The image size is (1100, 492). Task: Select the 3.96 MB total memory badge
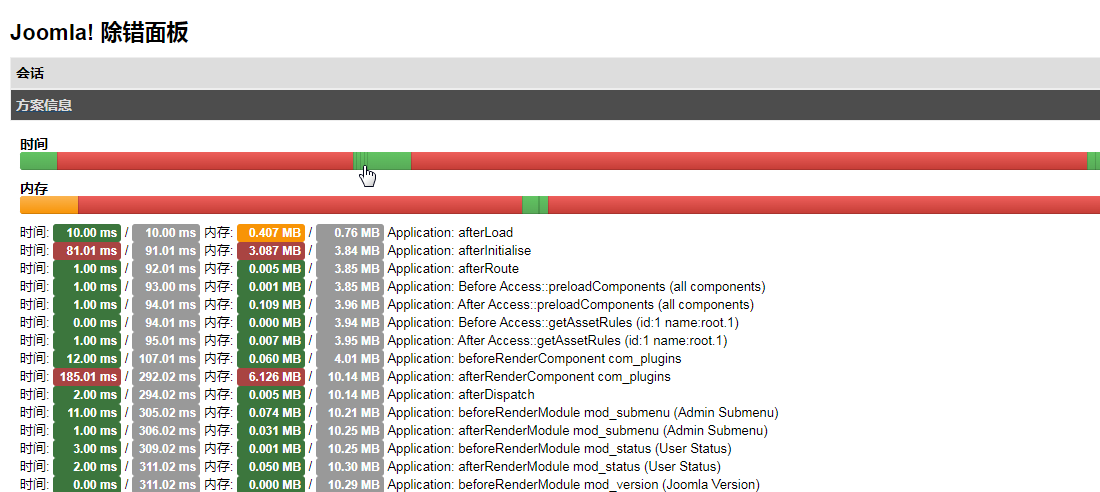tap(349, 305)
